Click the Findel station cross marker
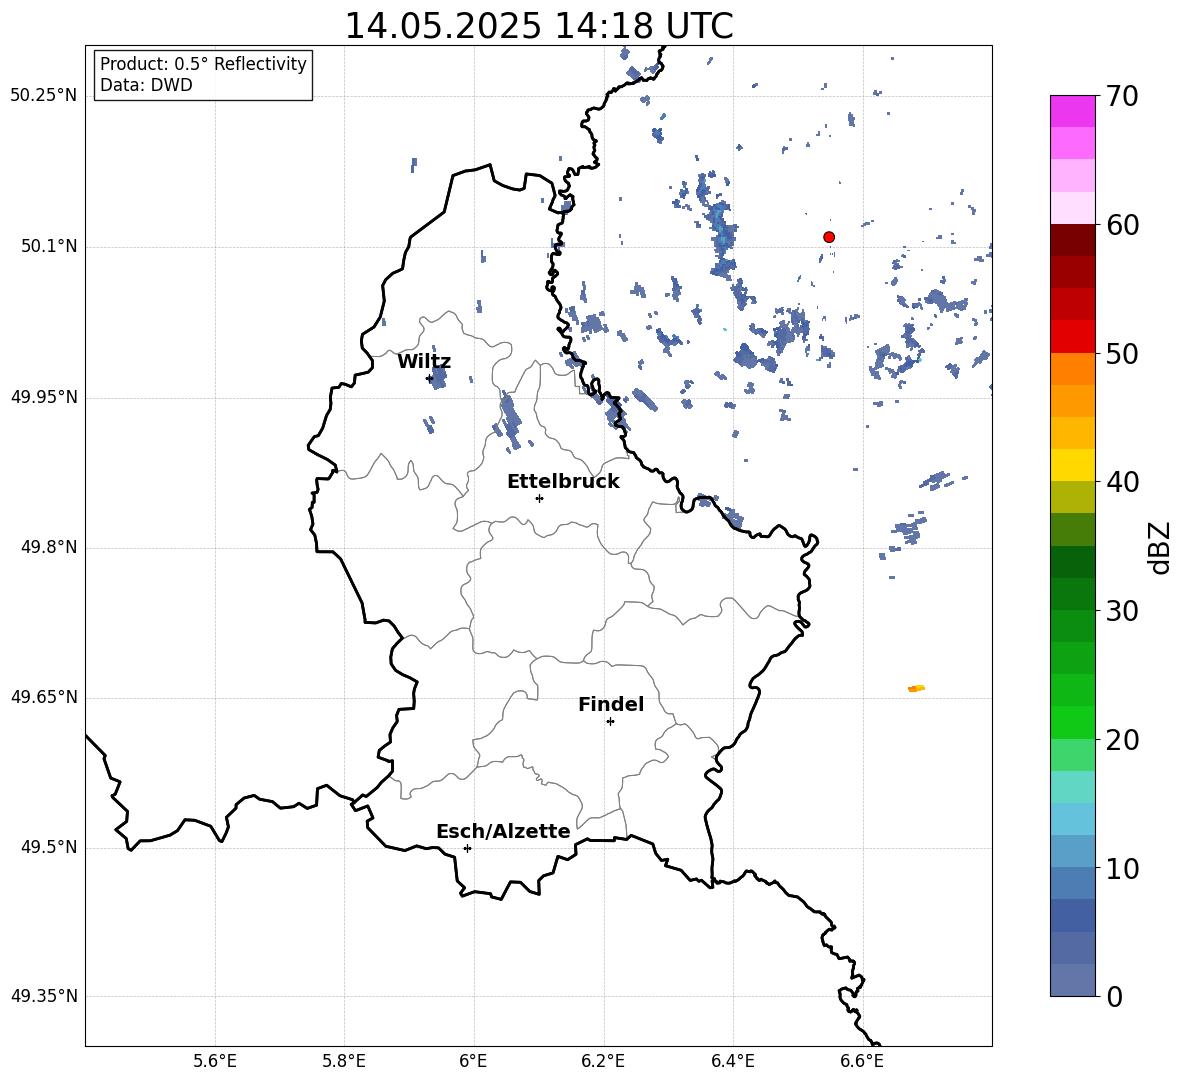1184x1081 pixels. pyautogui.click(x=610, y=722)
